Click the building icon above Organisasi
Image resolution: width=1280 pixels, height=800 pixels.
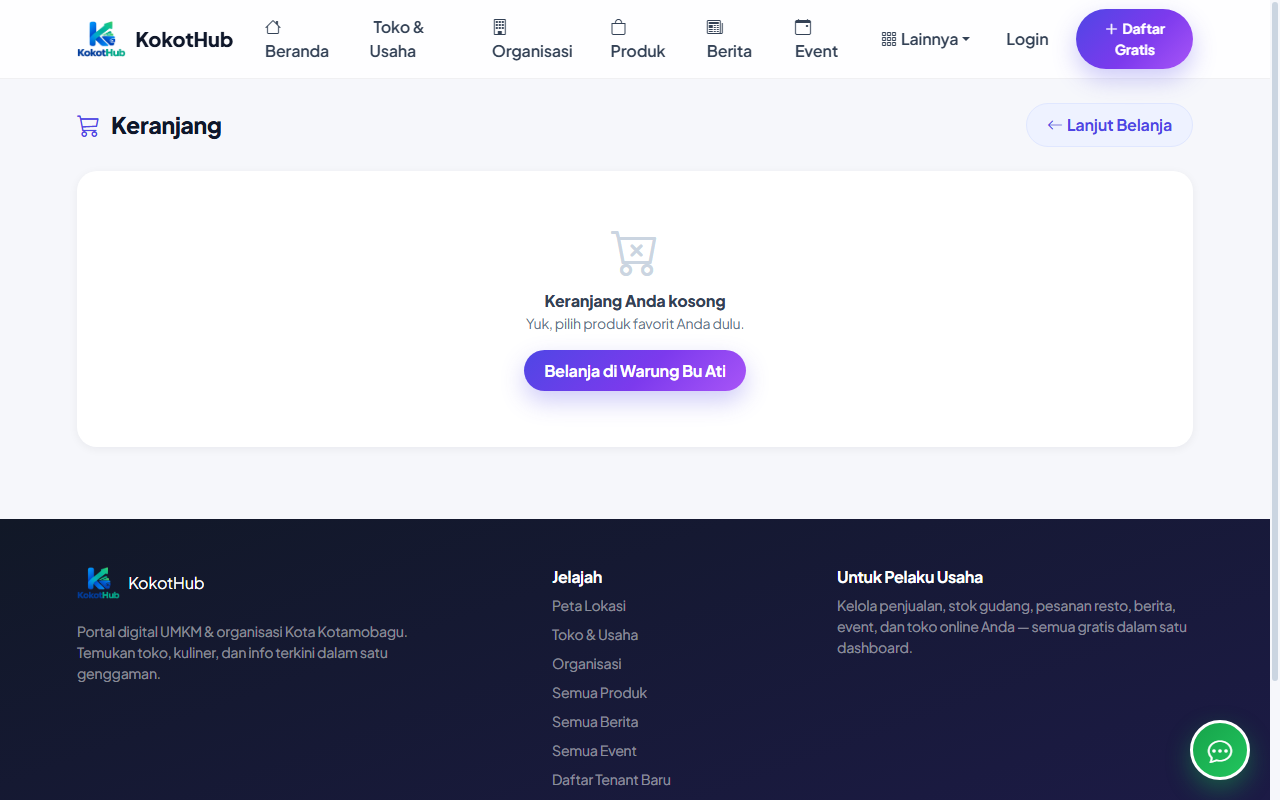500,27
